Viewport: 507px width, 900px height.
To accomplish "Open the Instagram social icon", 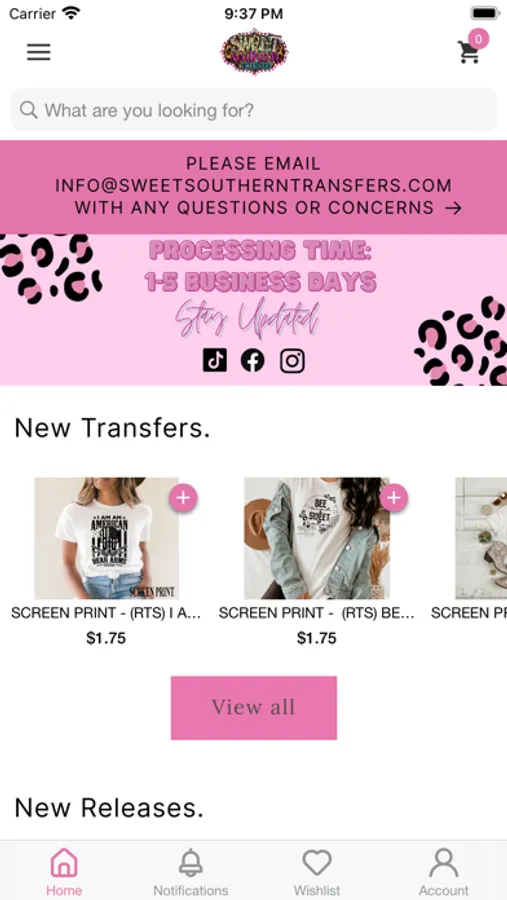I will 292,360.
